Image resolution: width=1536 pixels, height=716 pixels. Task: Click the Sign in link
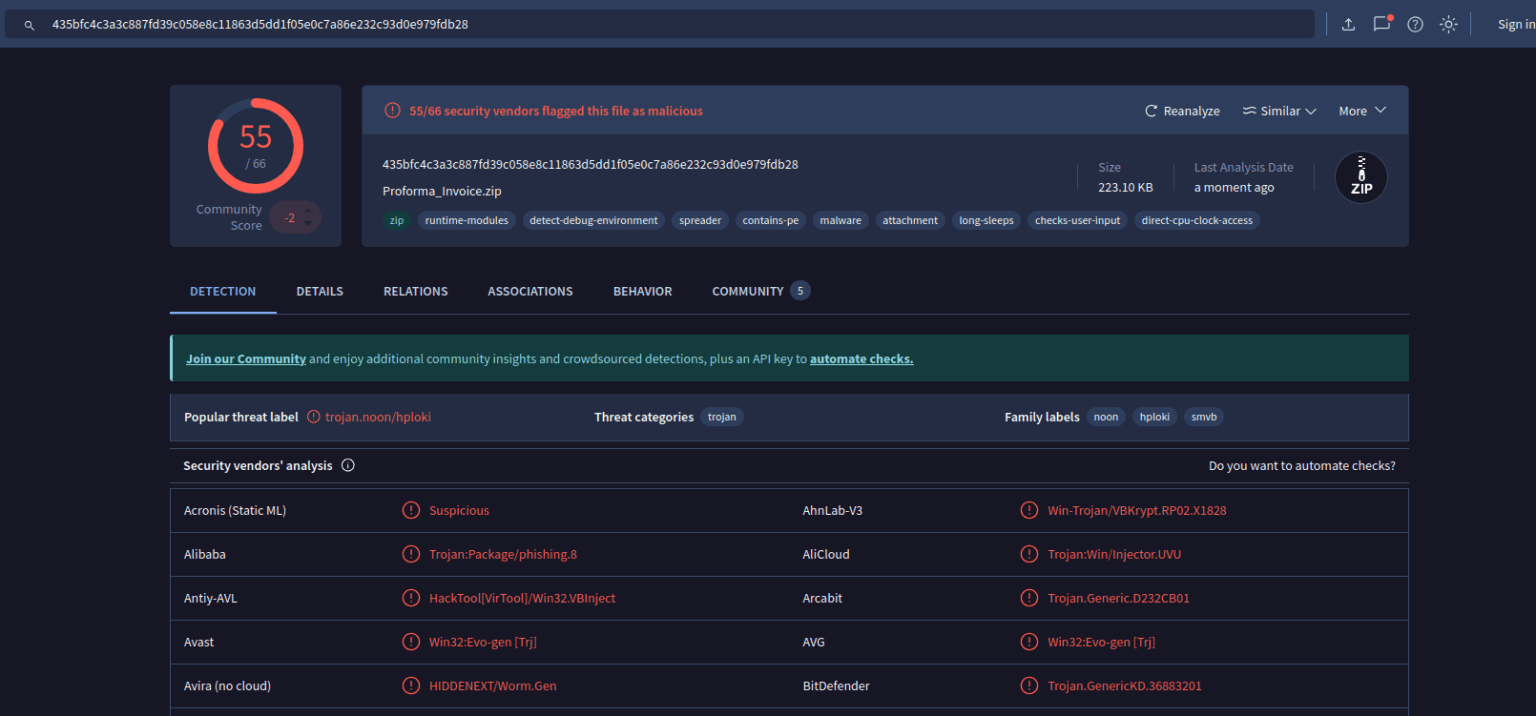(1517, 23)
